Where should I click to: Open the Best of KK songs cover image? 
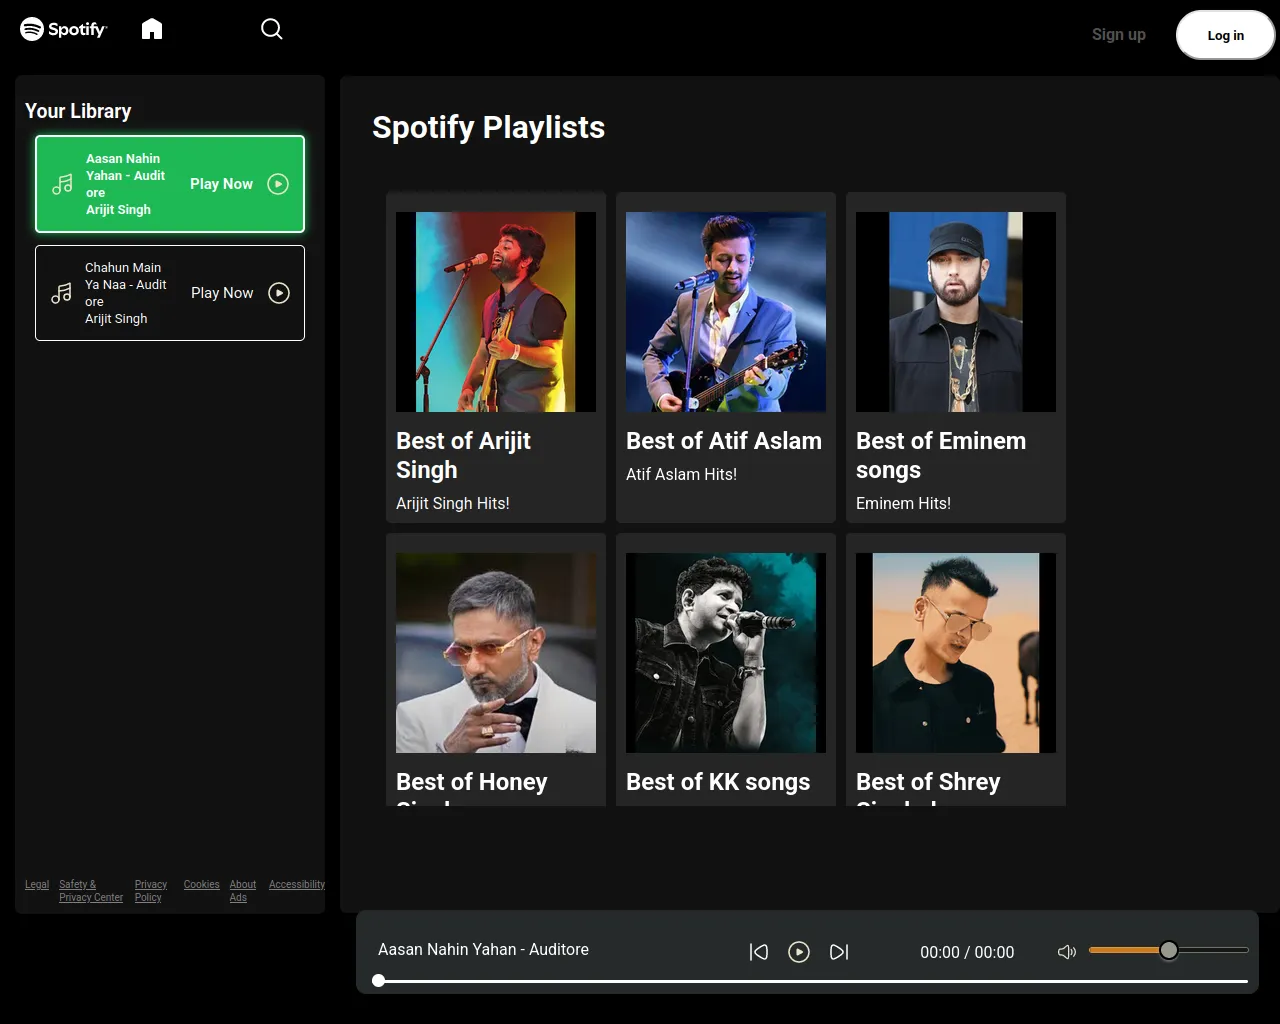coord(726,653)
